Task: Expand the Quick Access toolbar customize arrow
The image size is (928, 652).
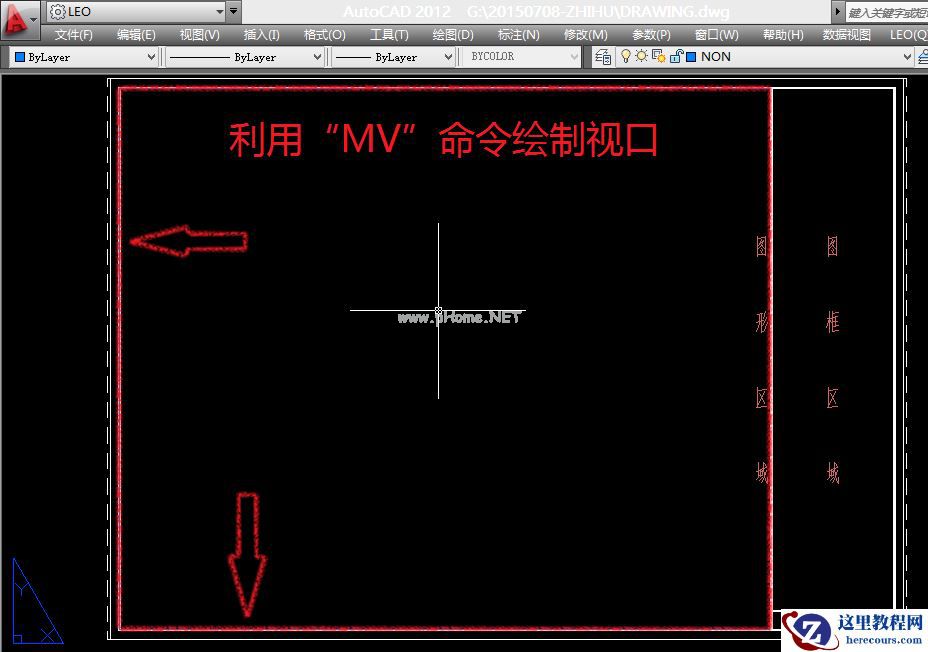Action: (234, 11)
